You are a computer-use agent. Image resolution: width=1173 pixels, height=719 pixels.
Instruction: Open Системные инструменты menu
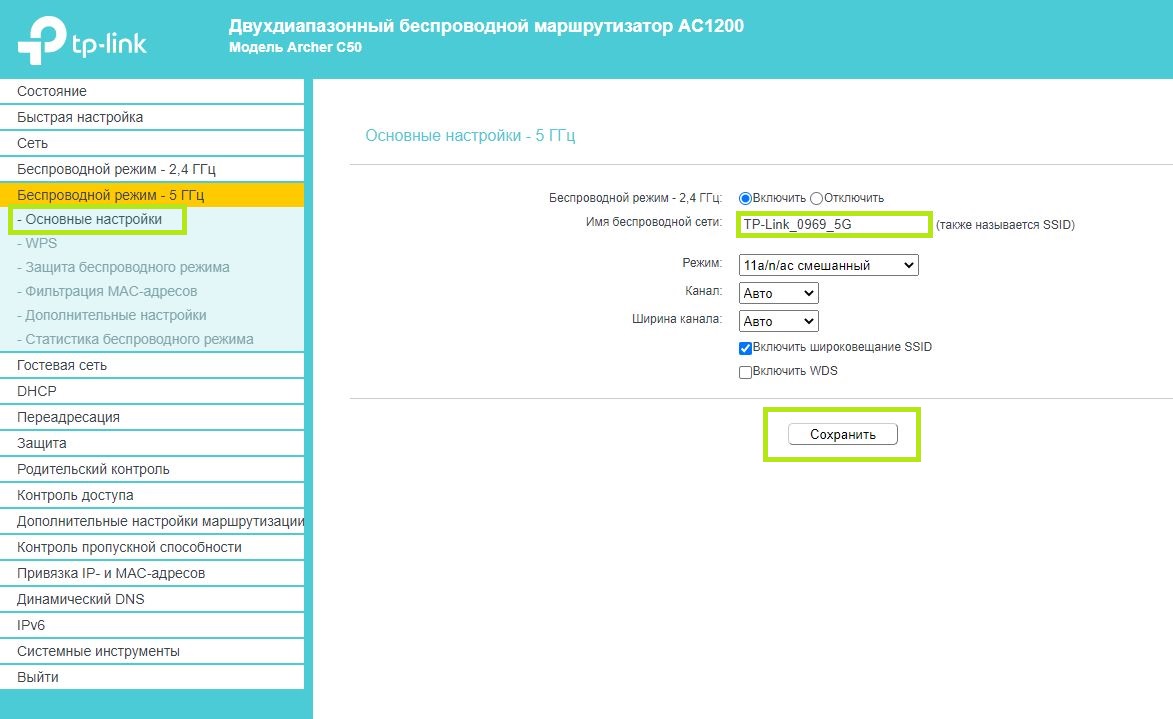[98, 651]
